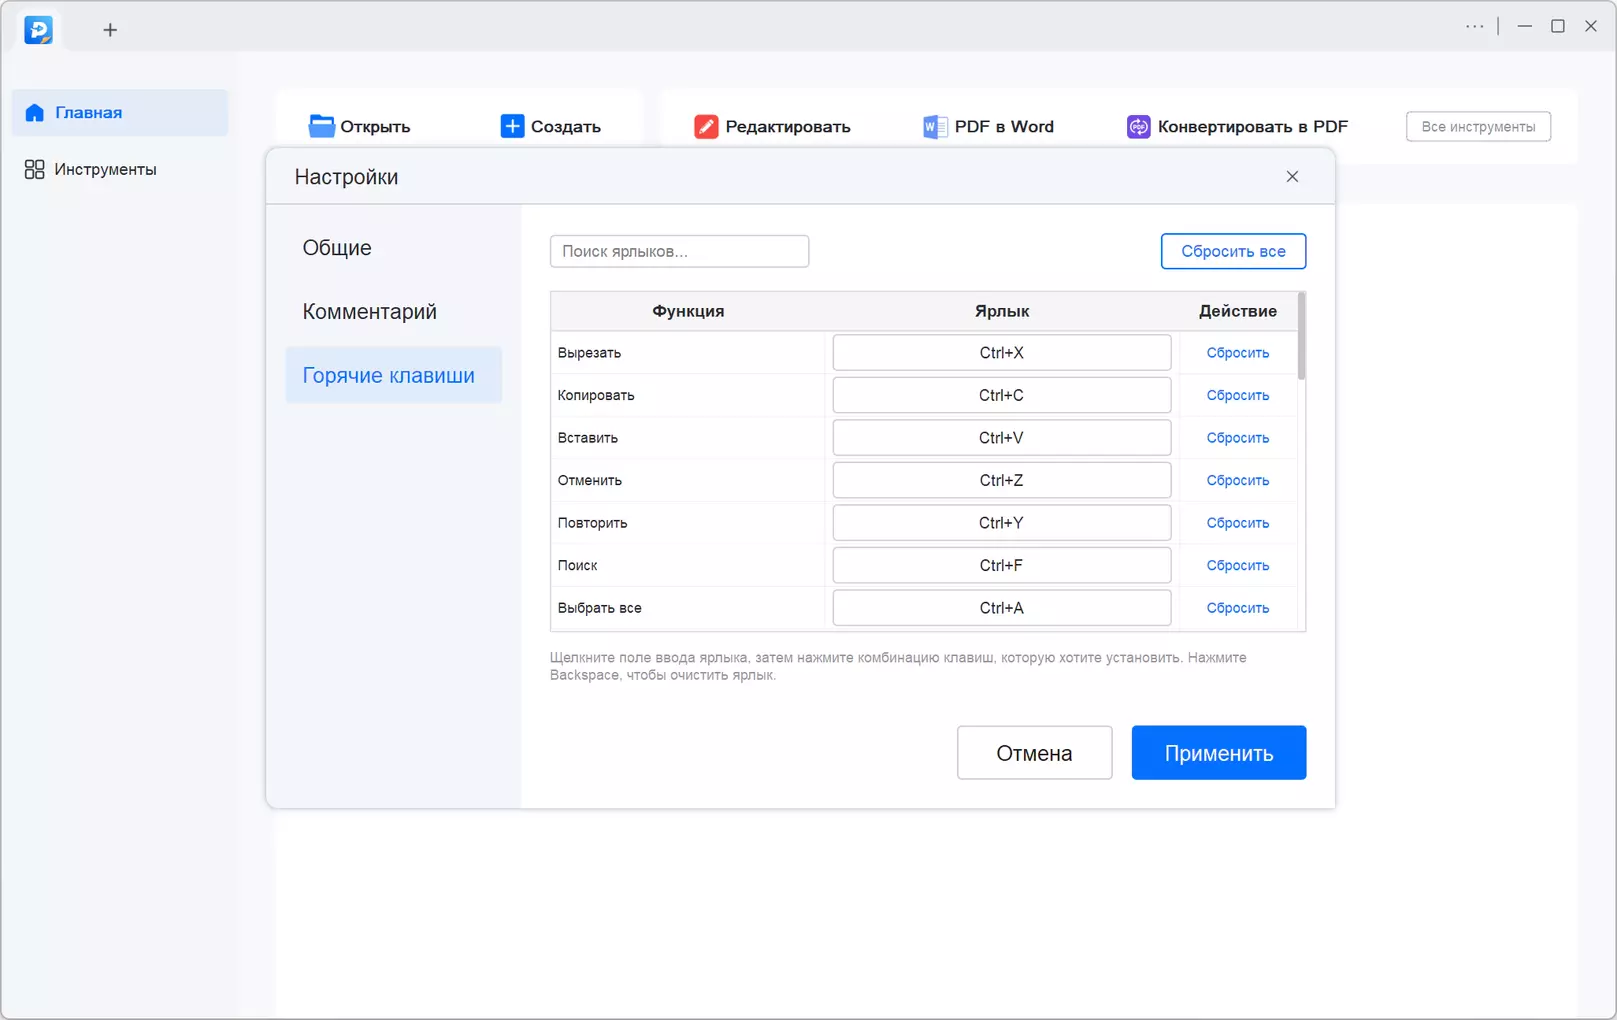Click the Сбросить все button
This screenshot has height=1020, width=1617.
coord(1233,251)
